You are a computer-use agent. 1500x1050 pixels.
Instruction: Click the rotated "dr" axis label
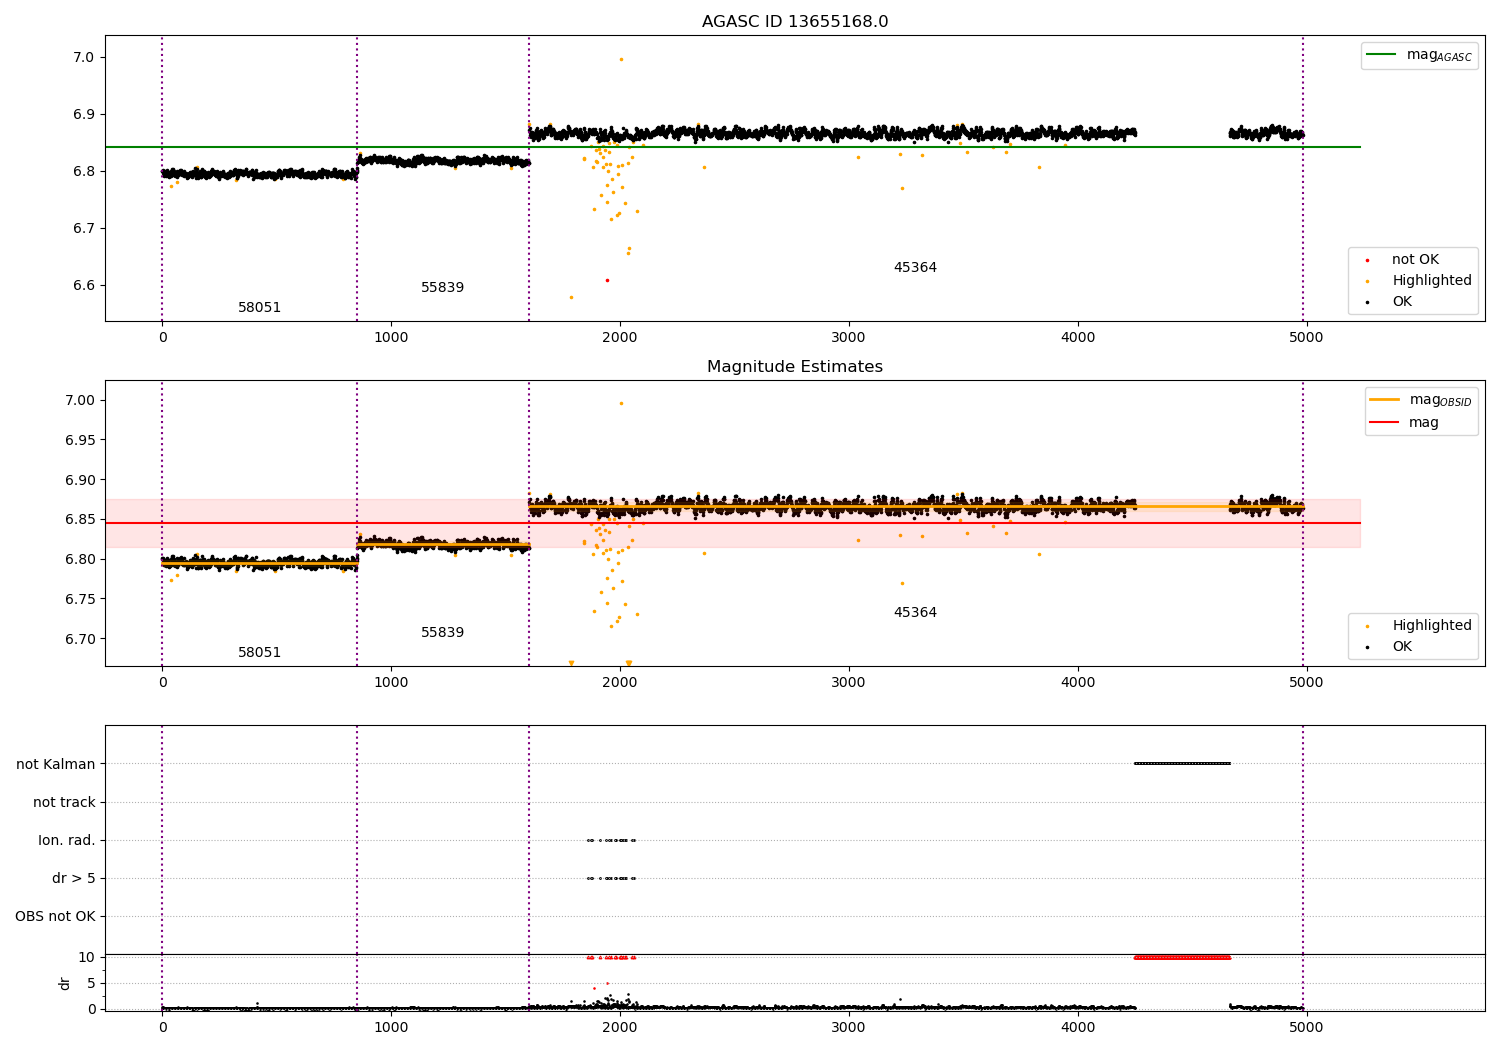pos(65,983)
